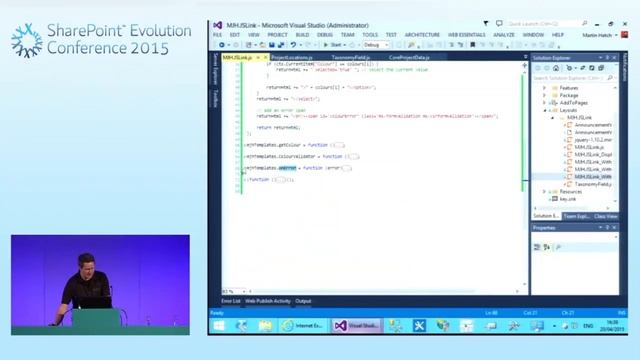
Task: Open the ARCHITECTURE menu
Action: click(422, 35)
